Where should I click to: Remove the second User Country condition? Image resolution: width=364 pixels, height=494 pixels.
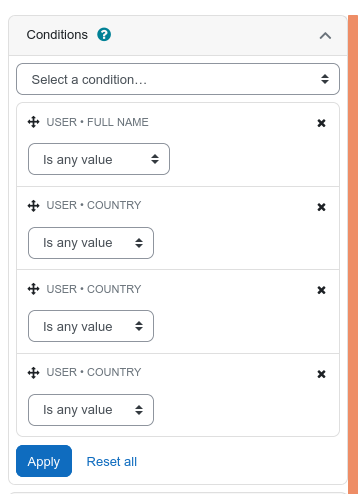tap(321, 290)
